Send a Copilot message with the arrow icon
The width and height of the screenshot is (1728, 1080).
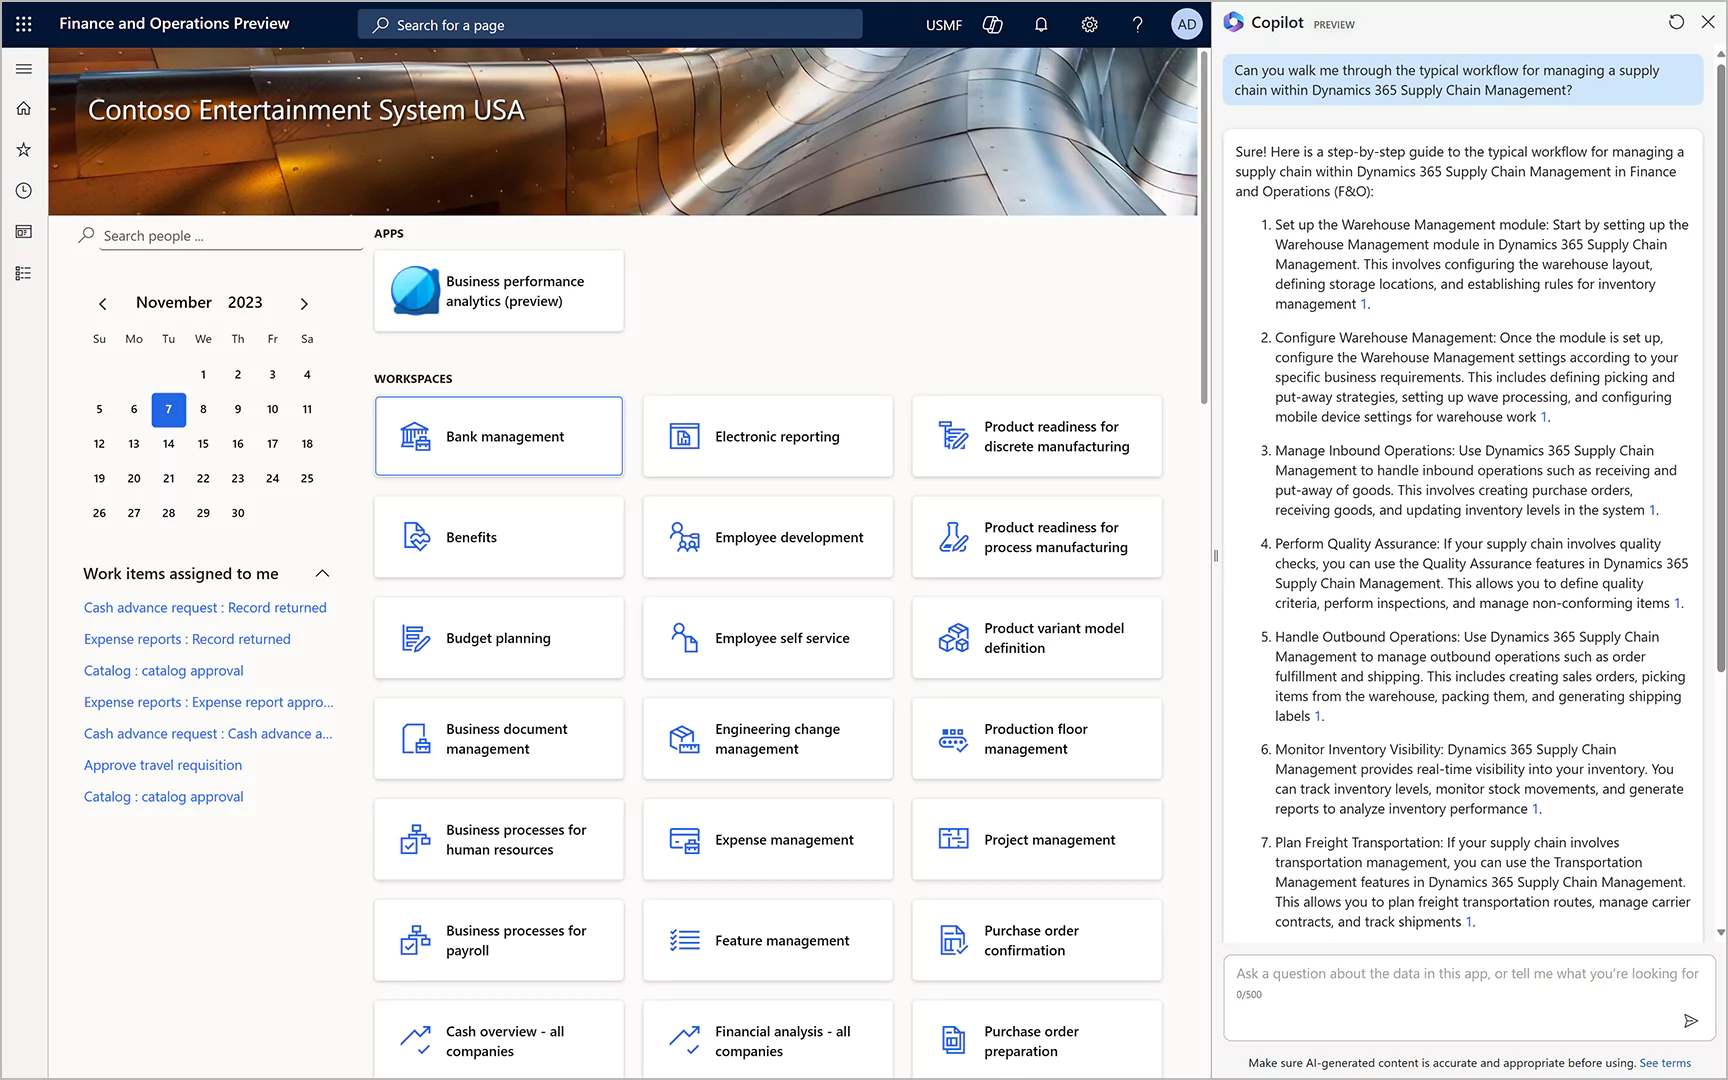tap(1691, 1020)
